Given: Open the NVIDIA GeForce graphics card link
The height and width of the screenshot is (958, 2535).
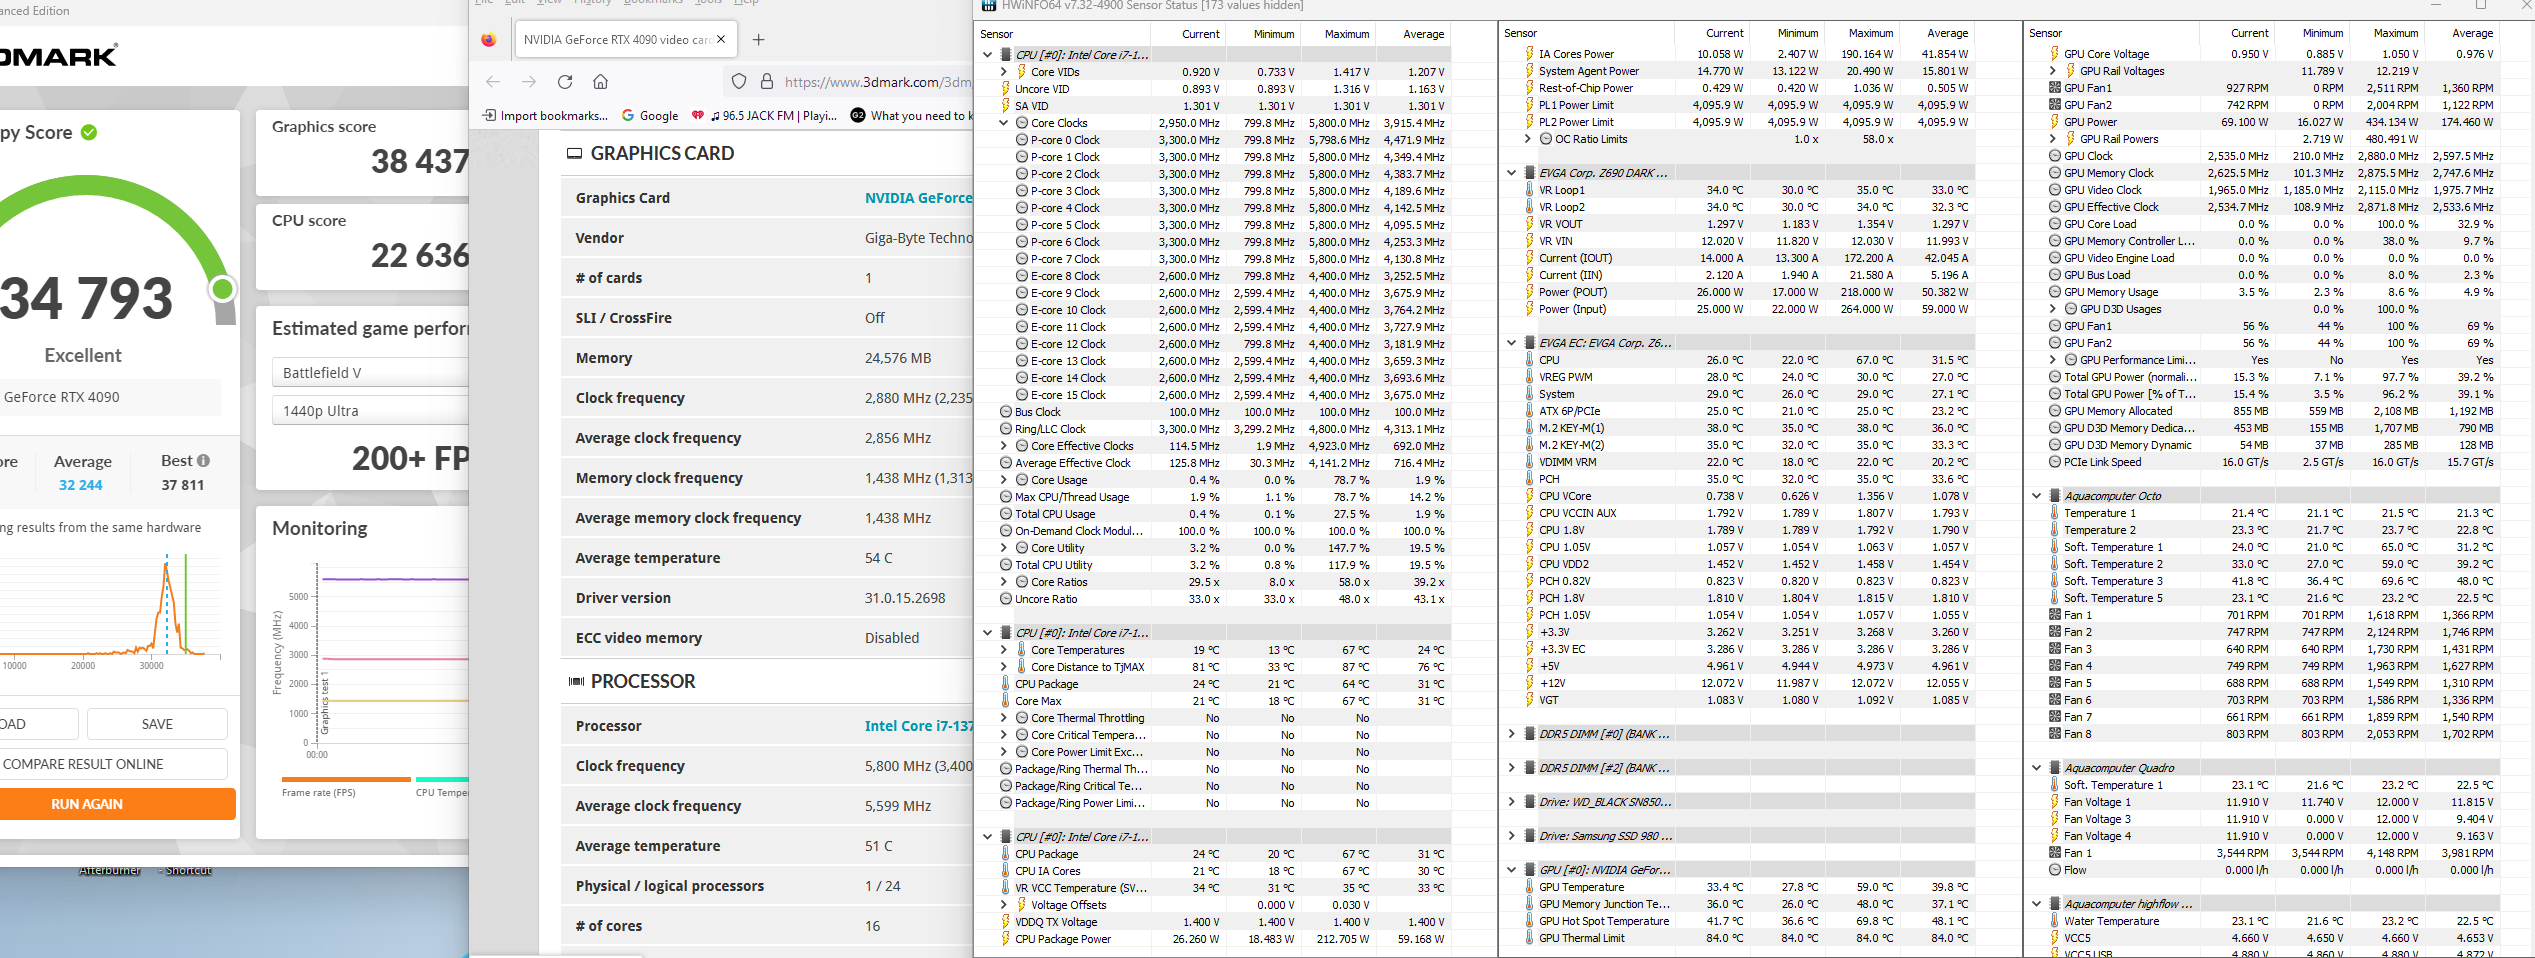Looking at the screenshot, I should click(x=918, y=198).
